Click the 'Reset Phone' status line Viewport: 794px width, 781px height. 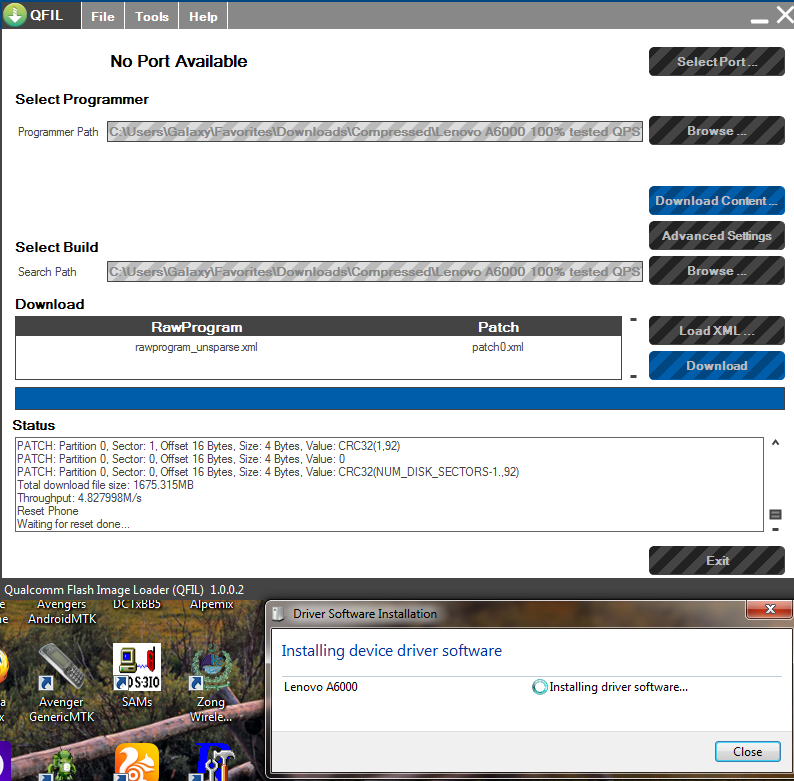coord(48,511)
